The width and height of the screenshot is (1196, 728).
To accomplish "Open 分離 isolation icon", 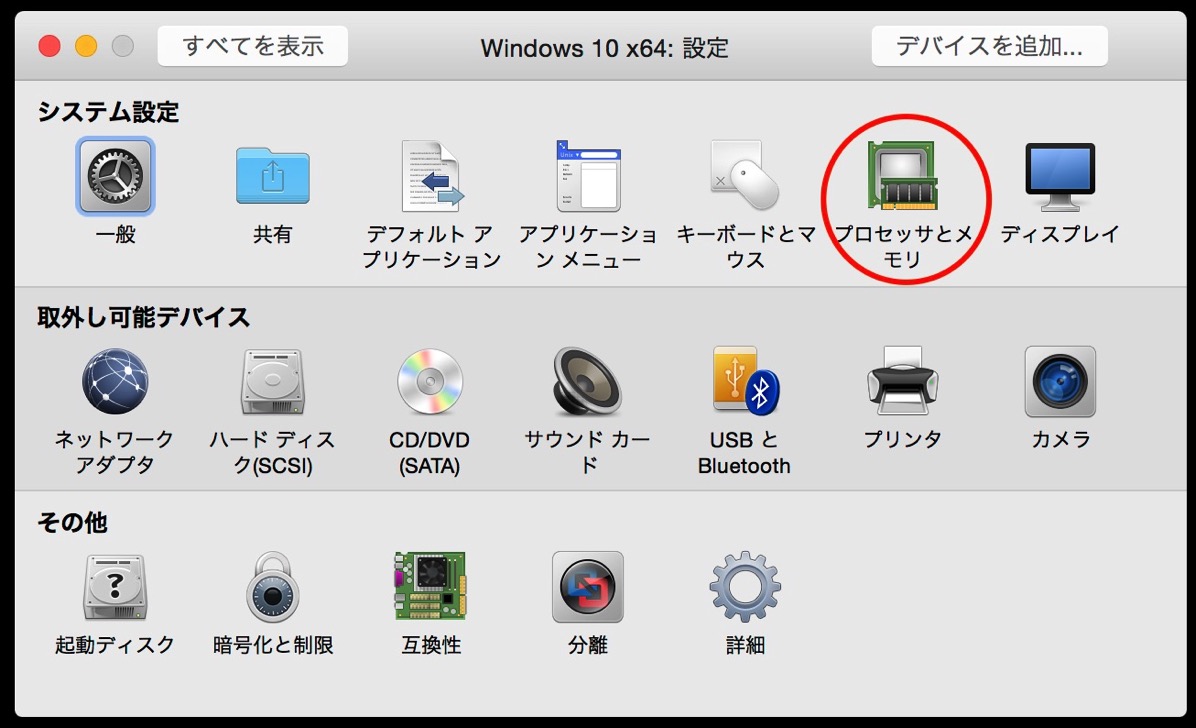I will click(x=587, y=587).
